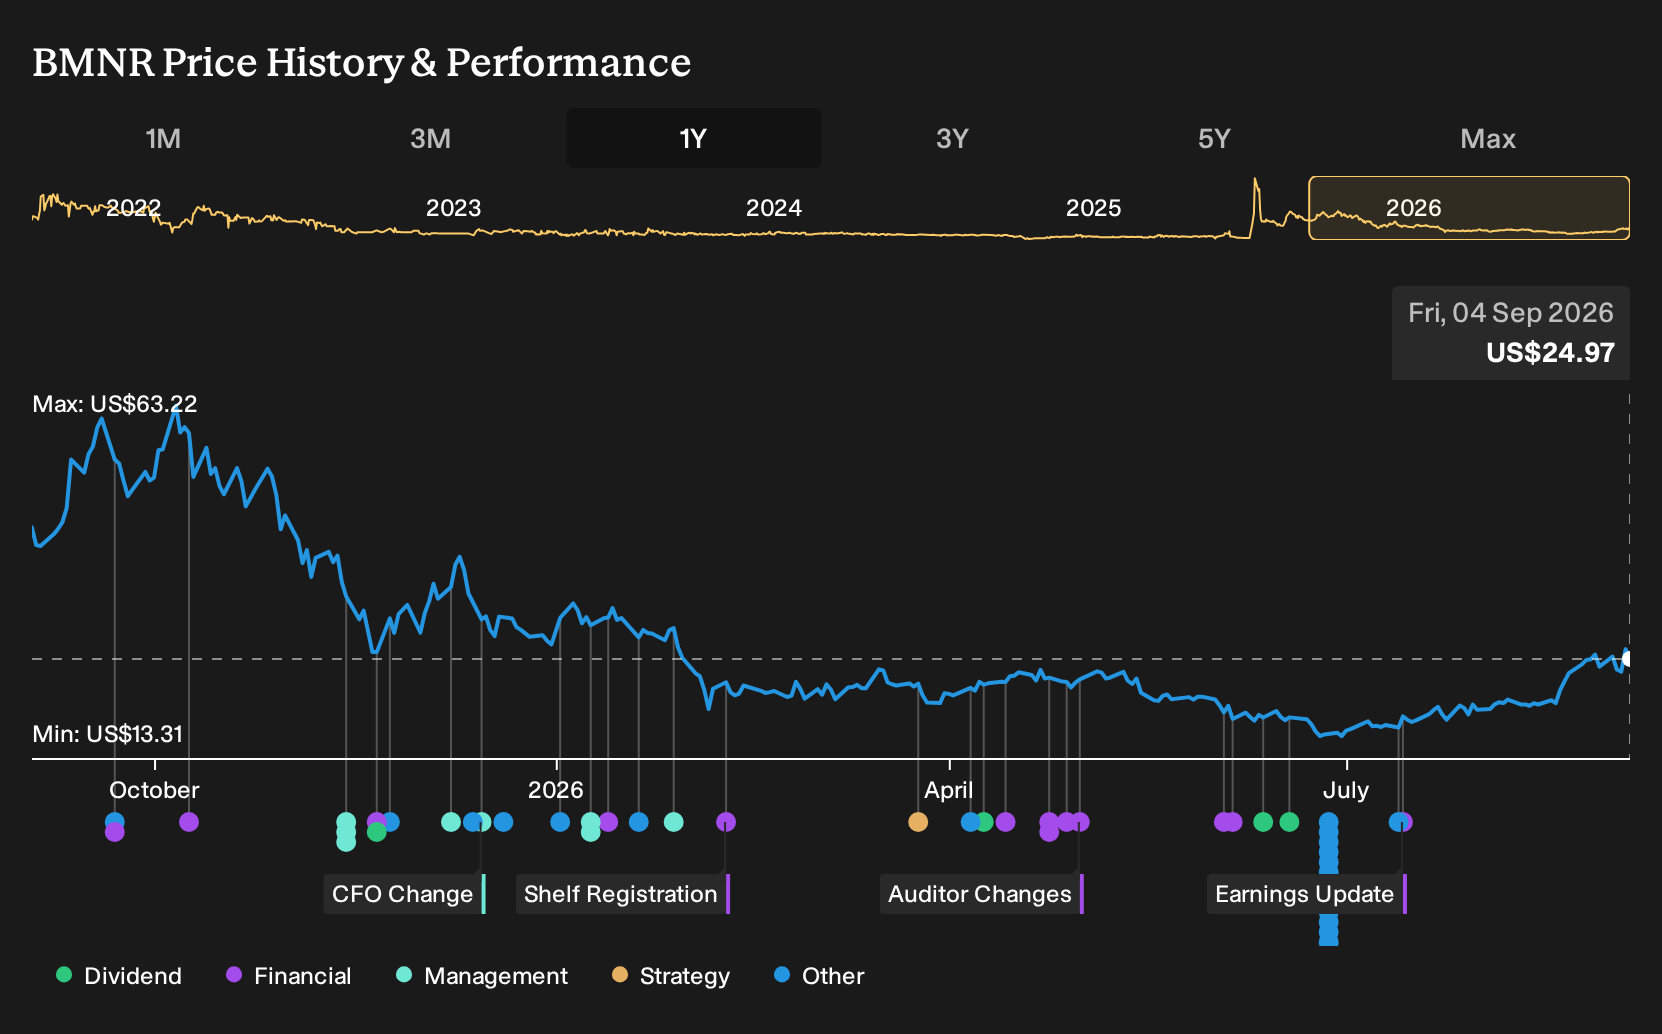The height and width of the screenshot is (1034, 1662).
Task: Select the 1Y range tab
Action: 693,138
